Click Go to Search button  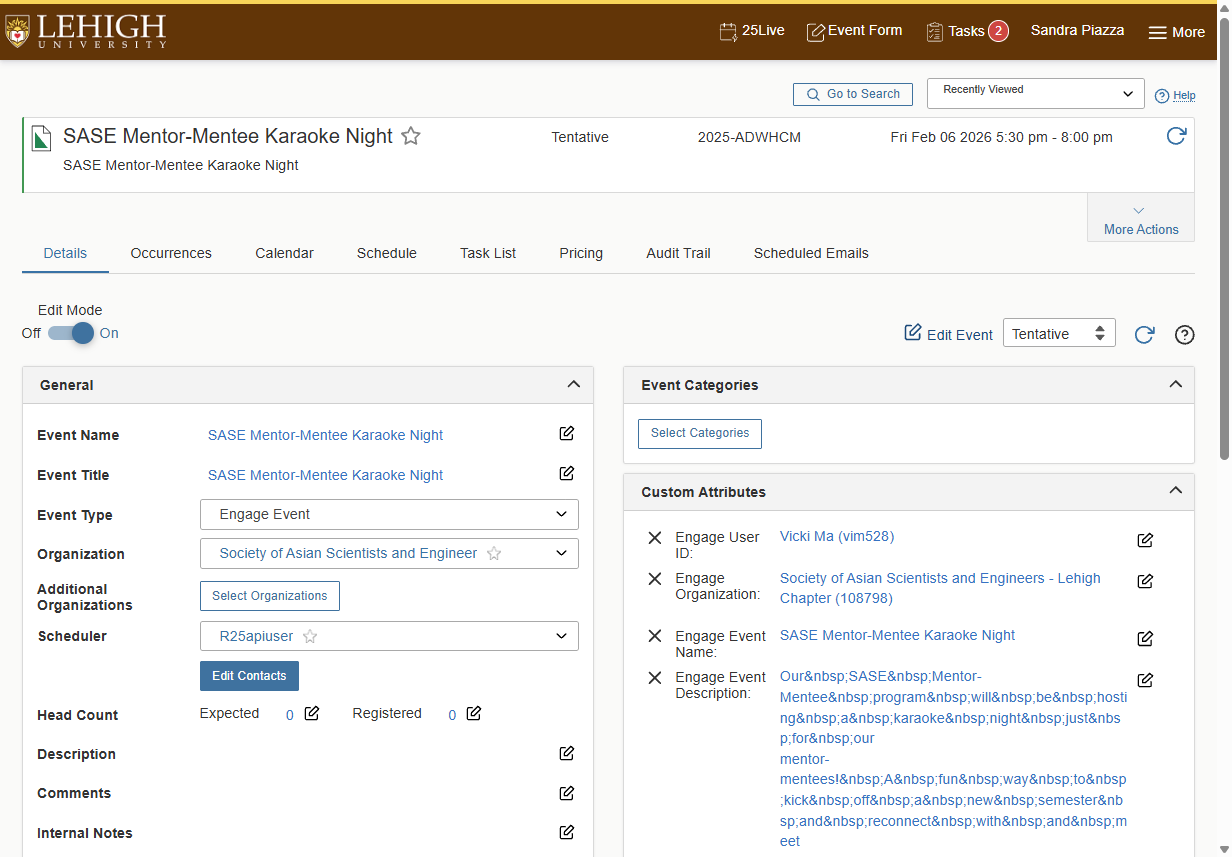pos(853,94)
